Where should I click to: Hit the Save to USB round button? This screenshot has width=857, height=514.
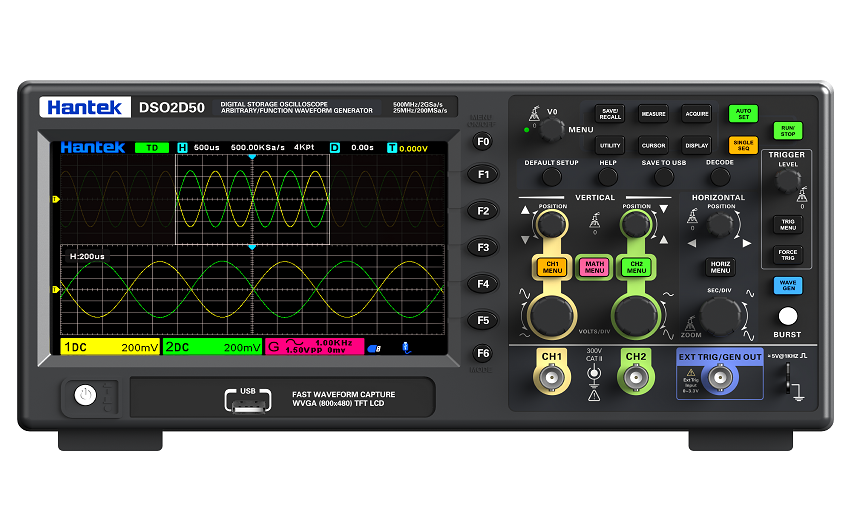pos(664,177)
